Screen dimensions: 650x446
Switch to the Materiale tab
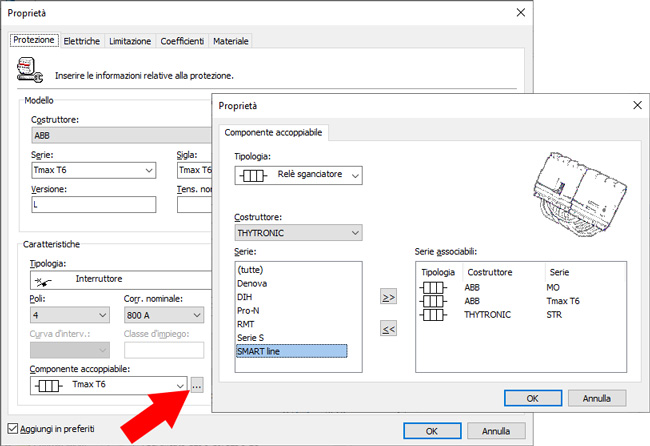point(231,41)
